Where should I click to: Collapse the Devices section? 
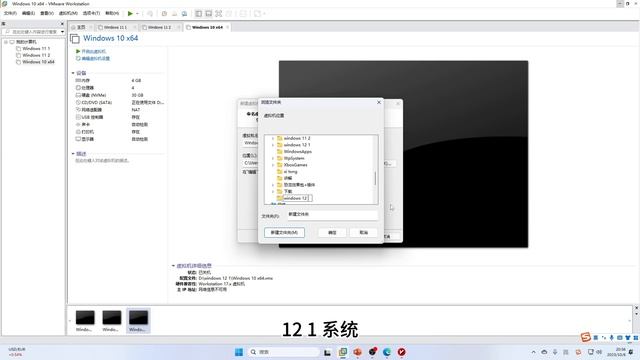pos(73,73)
